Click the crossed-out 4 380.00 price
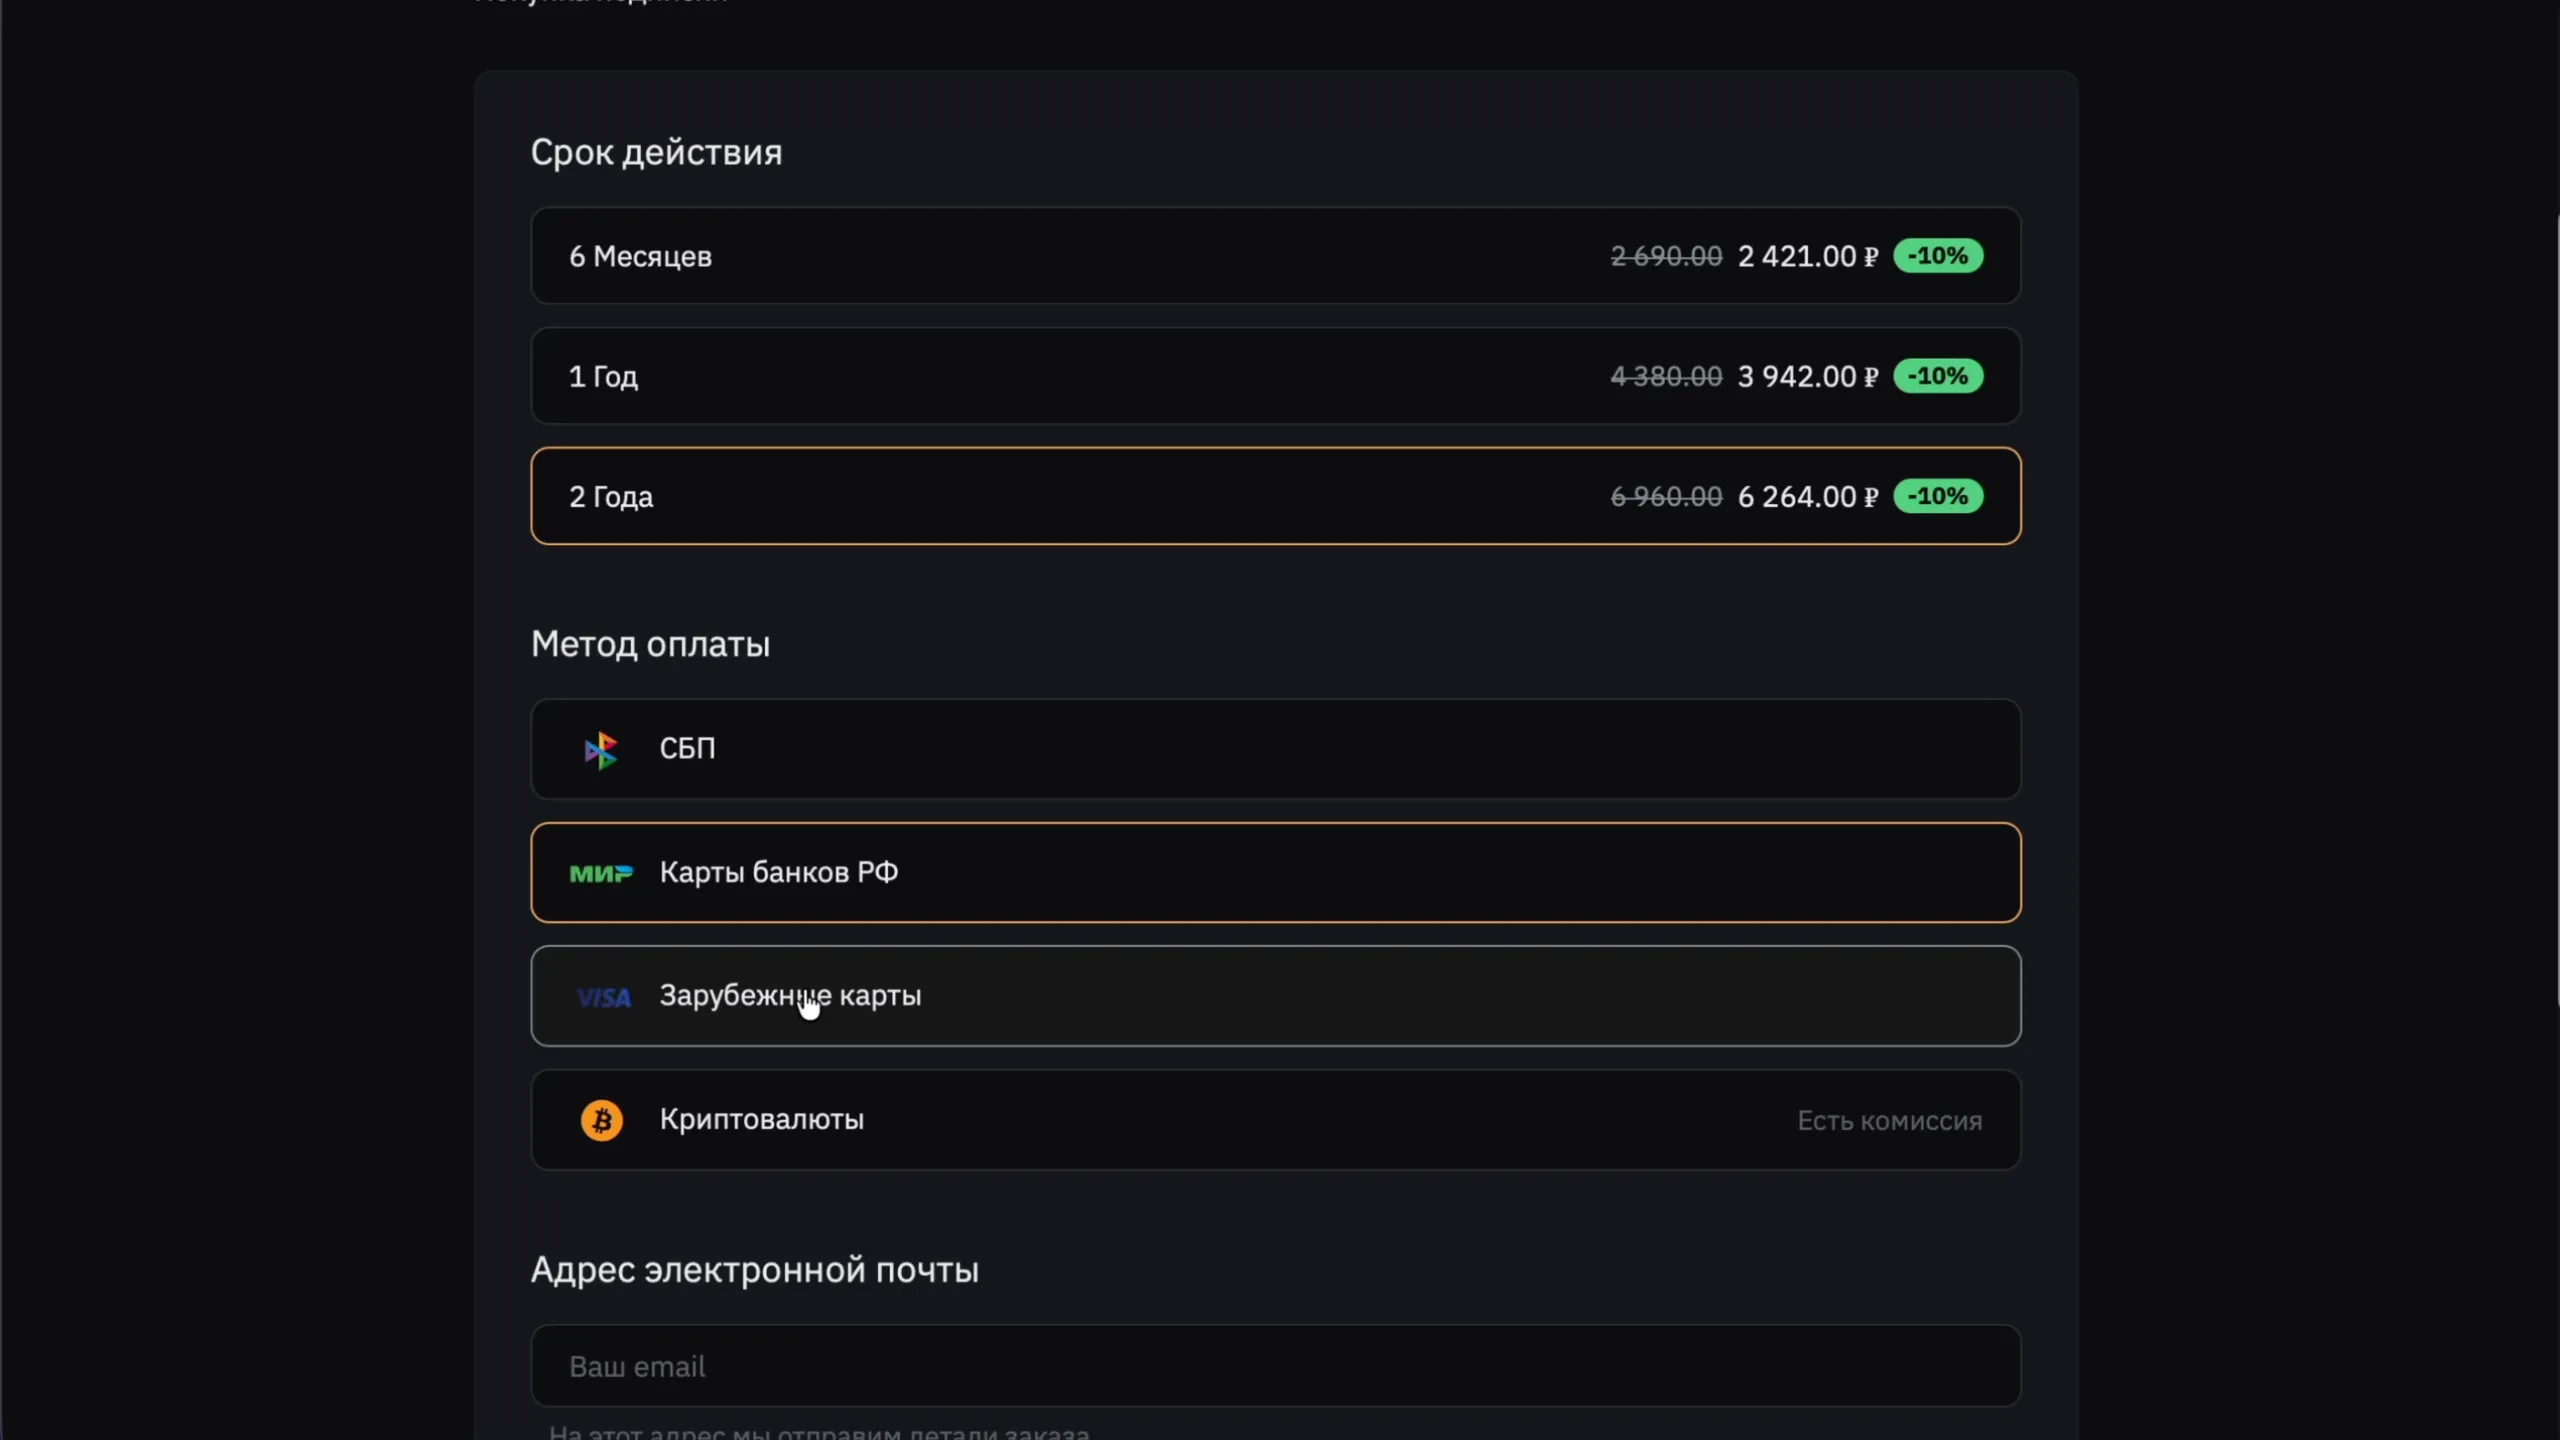The image size is (2560, 1440). coord(1666,377)
